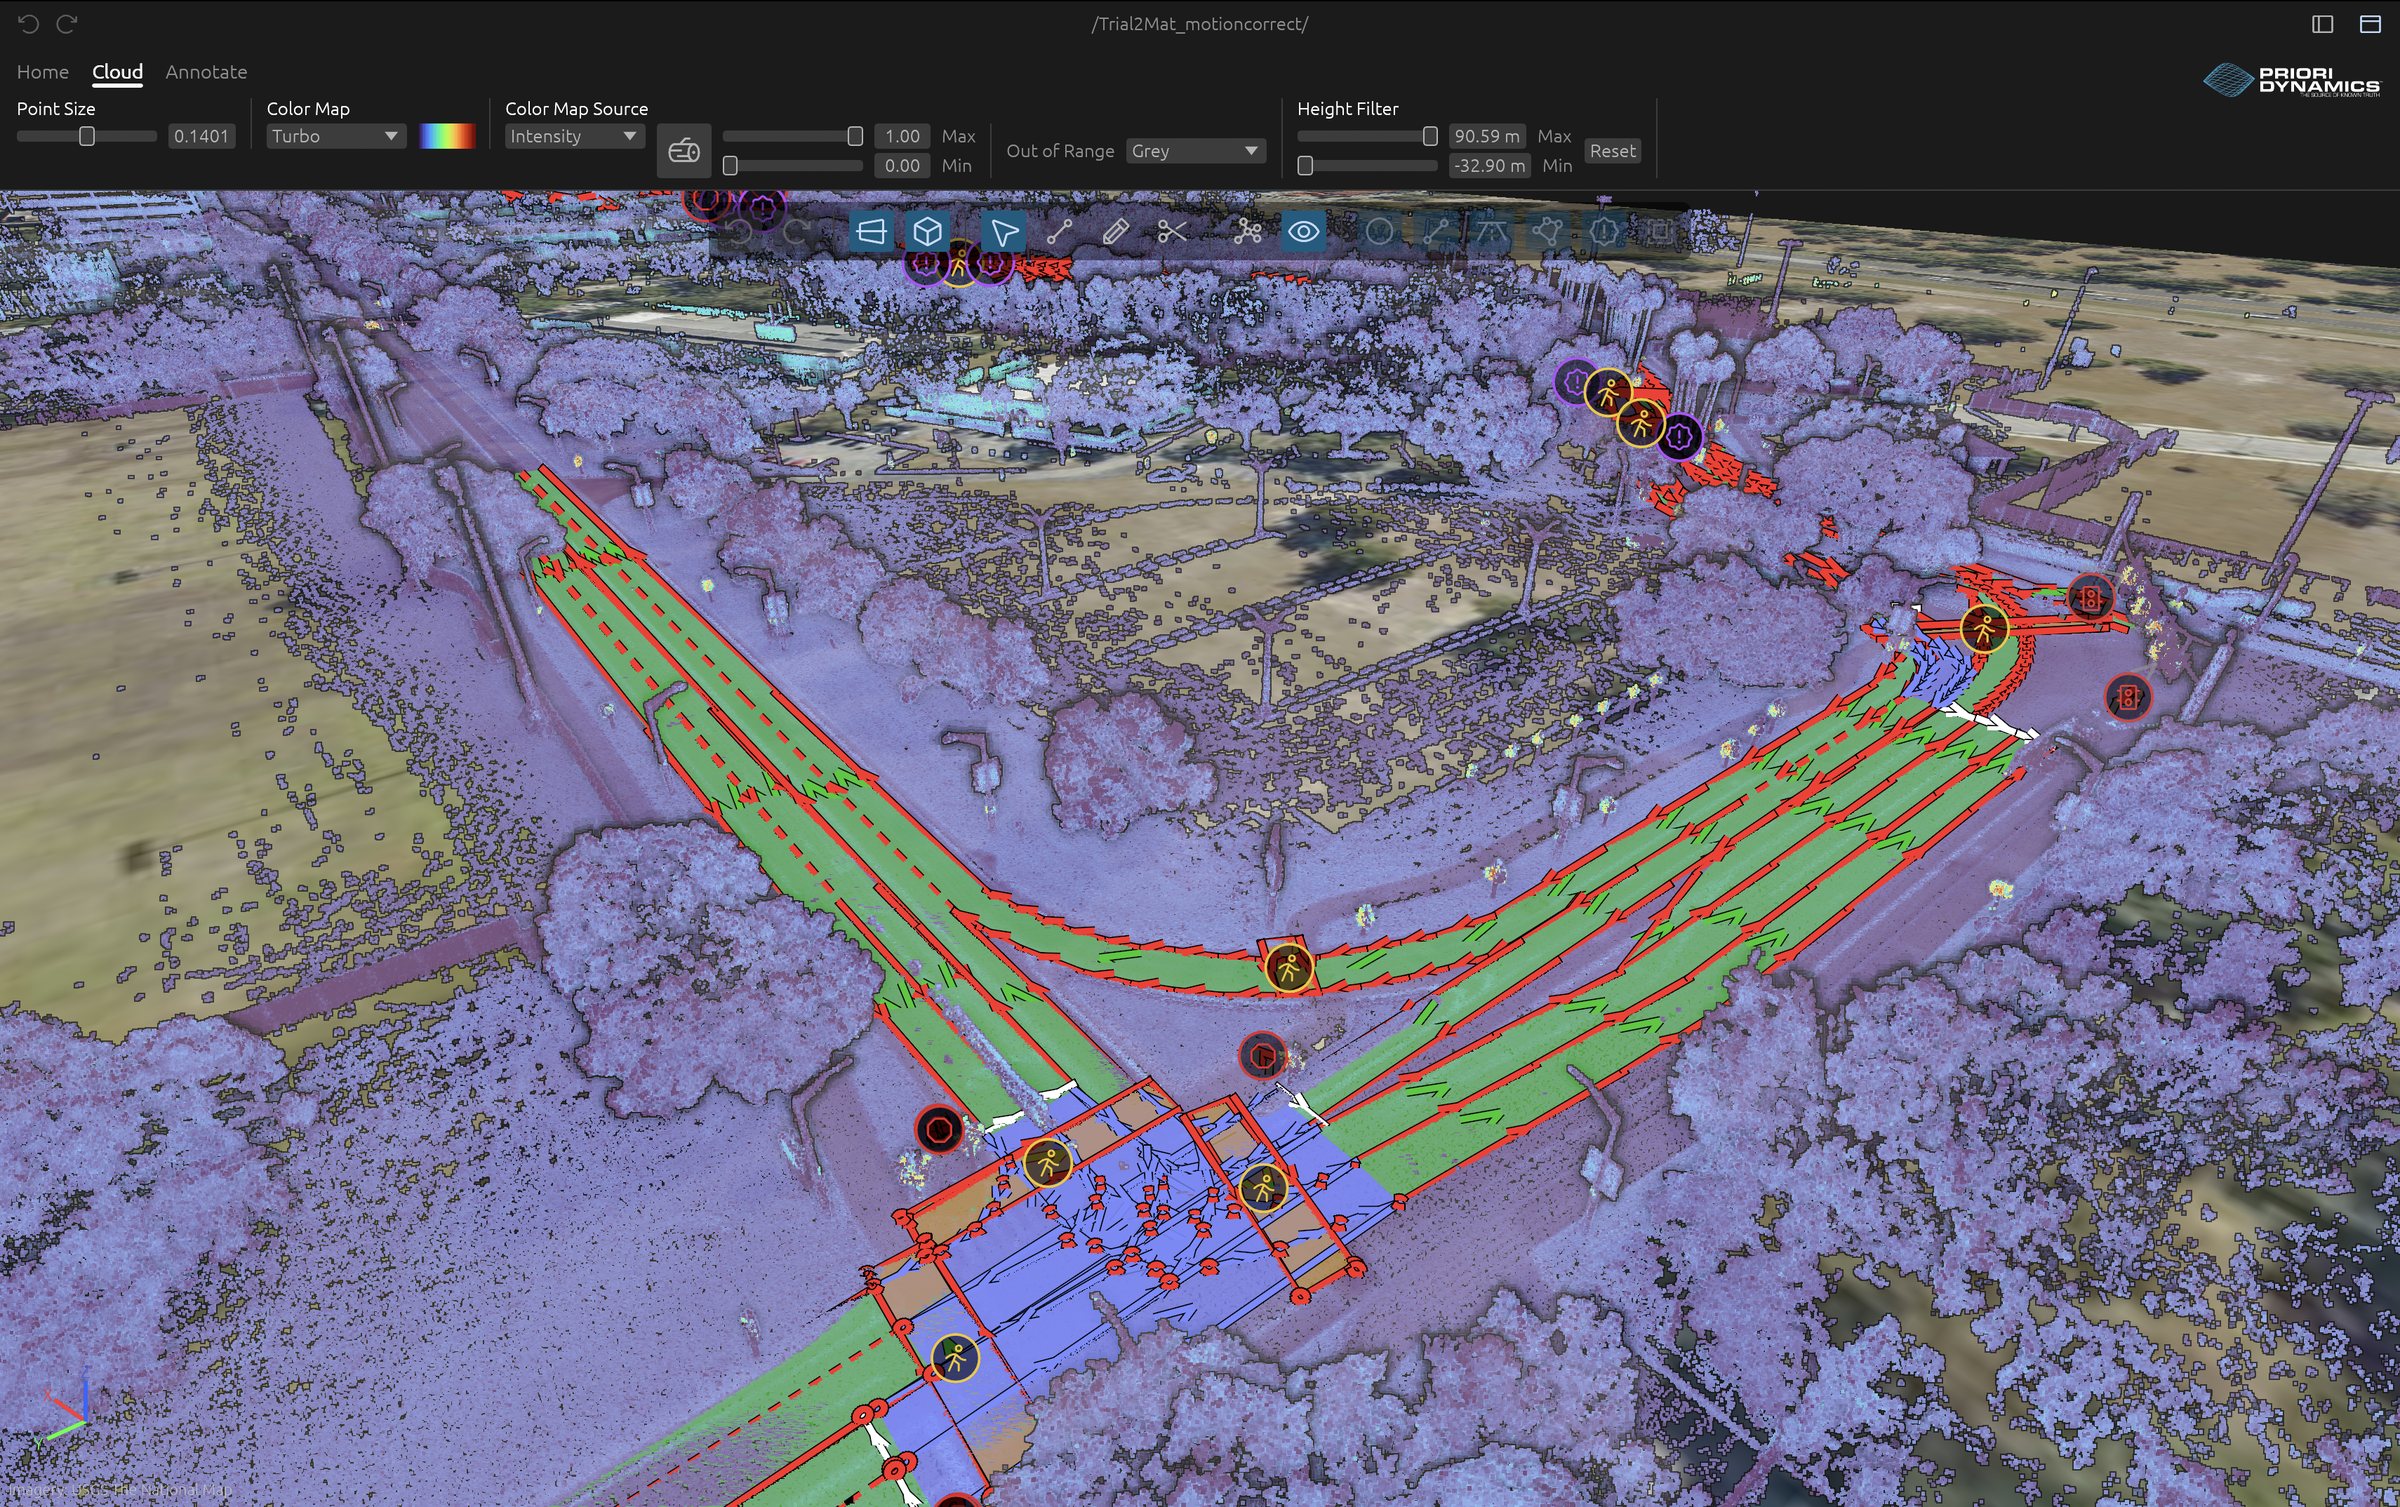Switch to the Cloud tab

(x=118, y=72)
